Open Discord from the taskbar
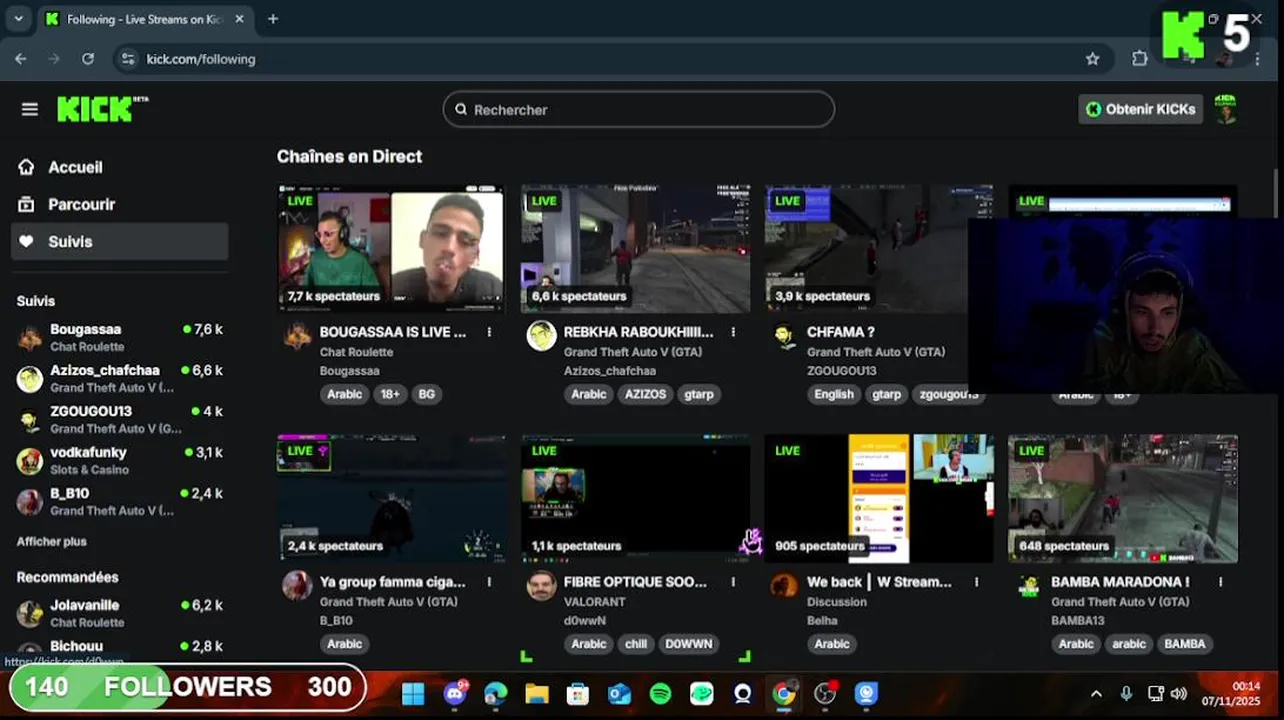 point(455,693)
